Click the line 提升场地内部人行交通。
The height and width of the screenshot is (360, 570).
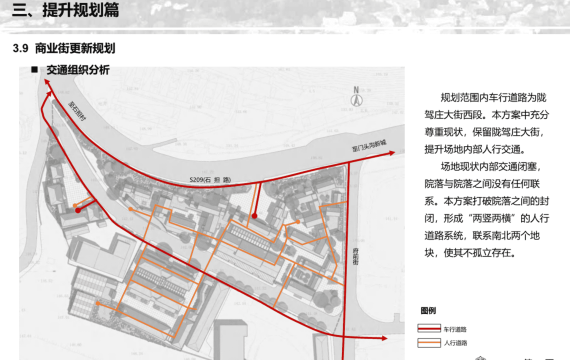click(x=475, y=149)
